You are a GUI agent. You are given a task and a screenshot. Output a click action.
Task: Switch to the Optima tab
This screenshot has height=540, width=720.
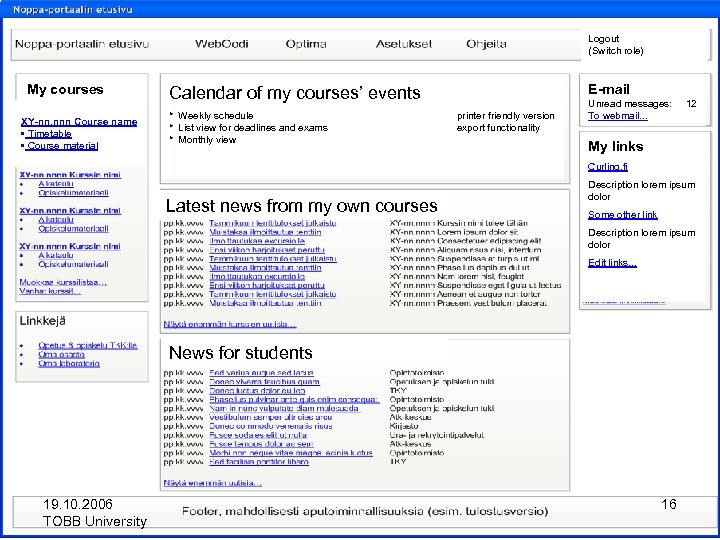pos(305,45)
